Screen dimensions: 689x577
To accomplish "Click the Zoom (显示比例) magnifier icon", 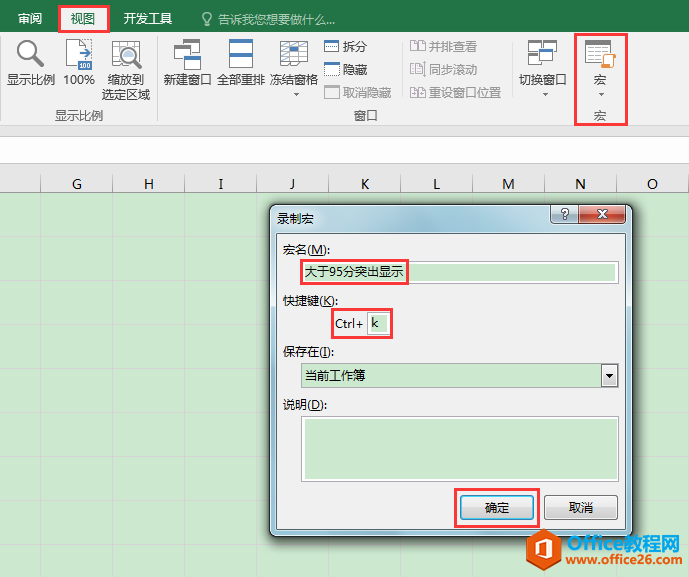I will pos(30,53).
